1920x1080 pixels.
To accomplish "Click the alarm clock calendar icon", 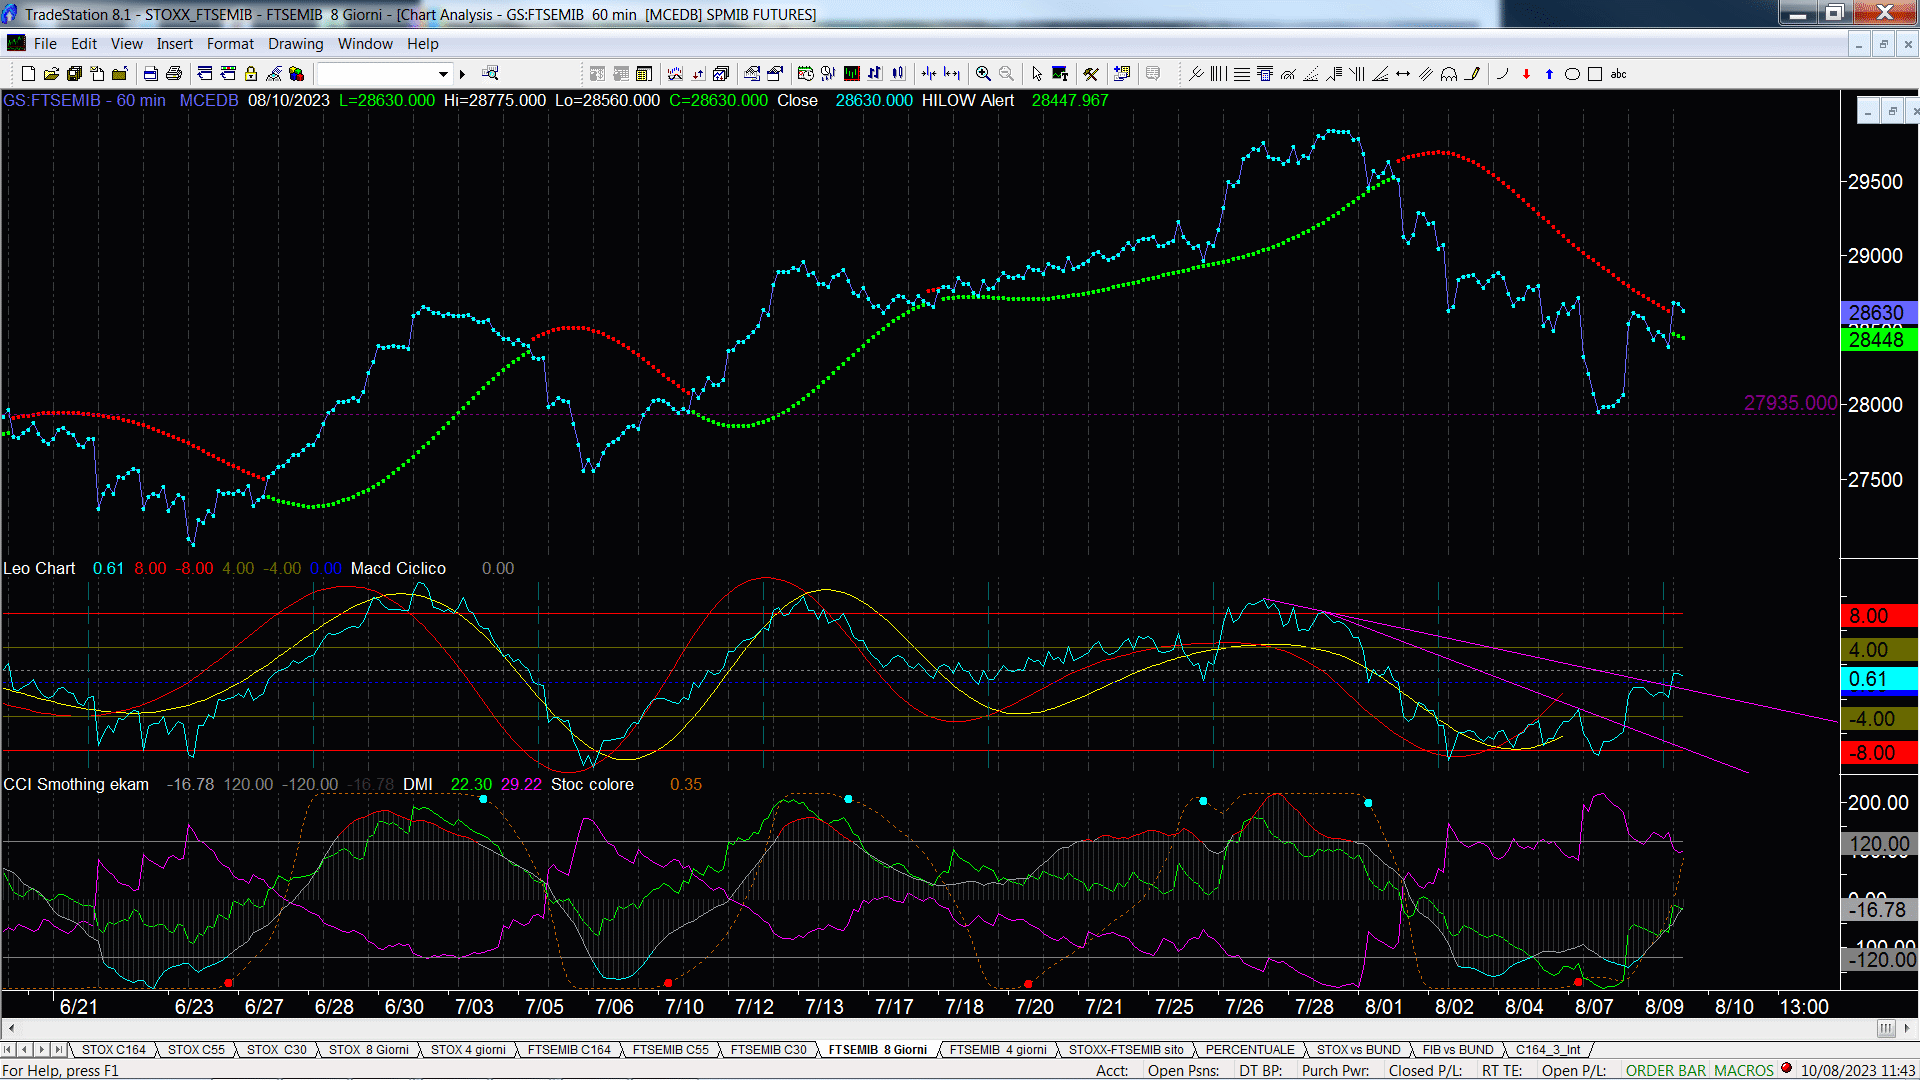I will (x=805, y=73).
